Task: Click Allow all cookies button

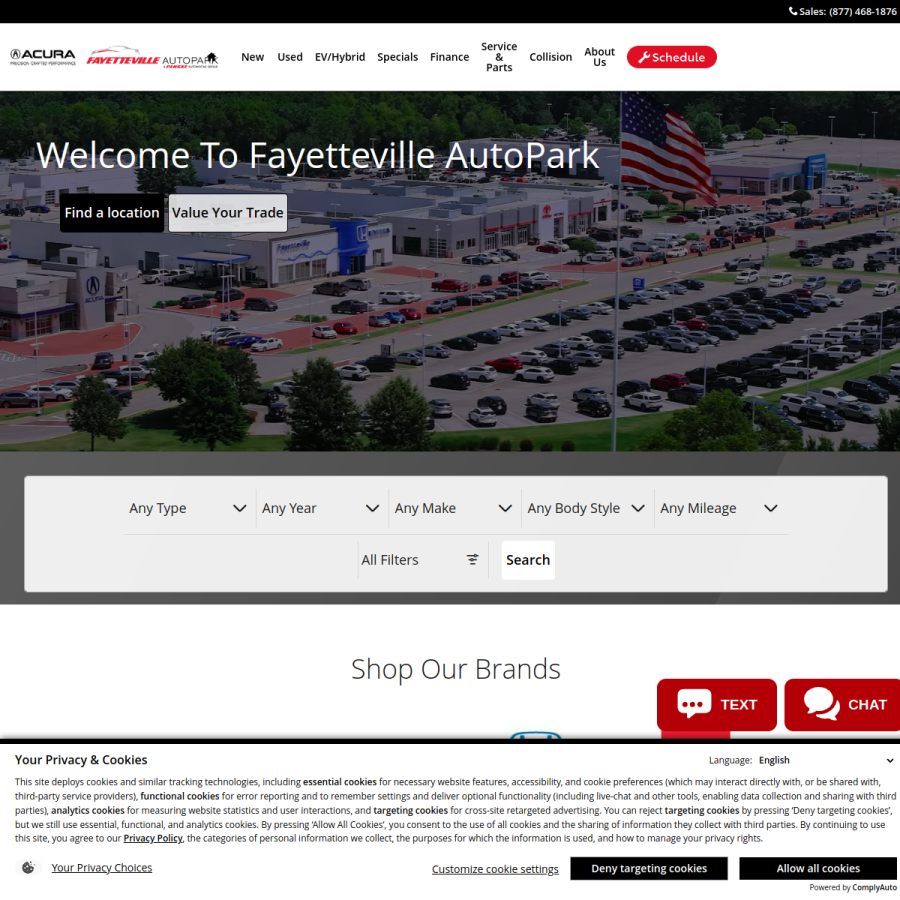Action: pos(818,868)
